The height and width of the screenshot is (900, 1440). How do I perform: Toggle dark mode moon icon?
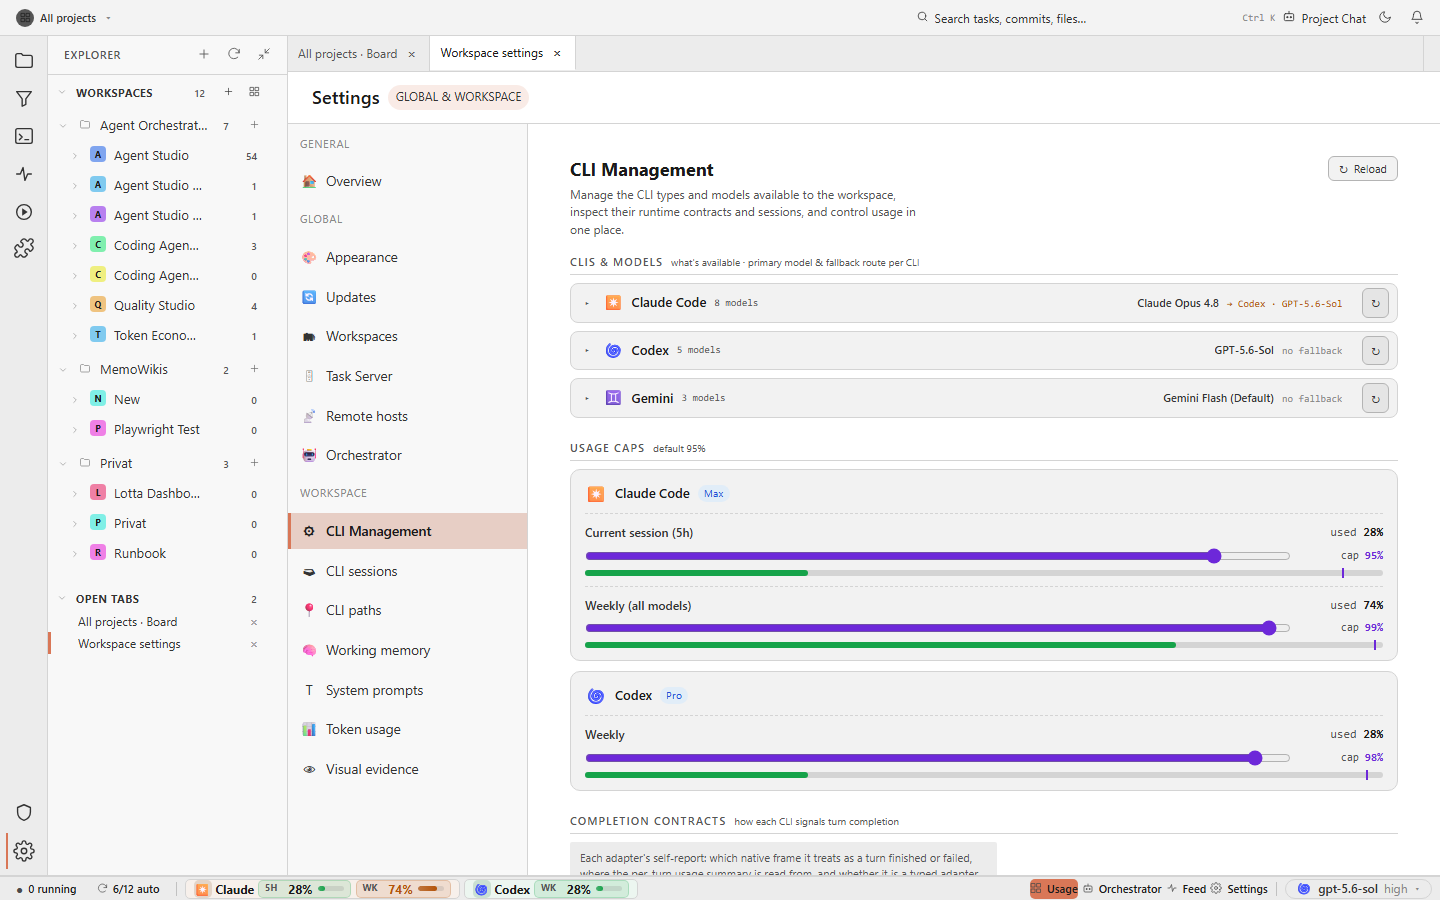tap(1385, 17)
